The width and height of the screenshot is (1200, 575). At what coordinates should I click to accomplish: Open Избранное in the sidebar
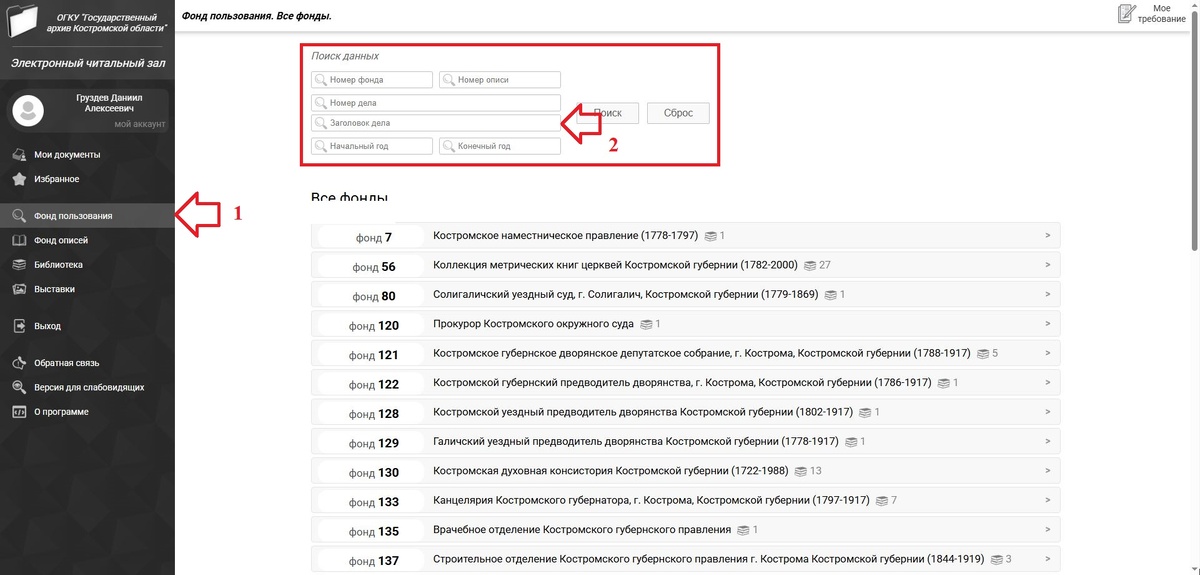click(x=56, y=179)
